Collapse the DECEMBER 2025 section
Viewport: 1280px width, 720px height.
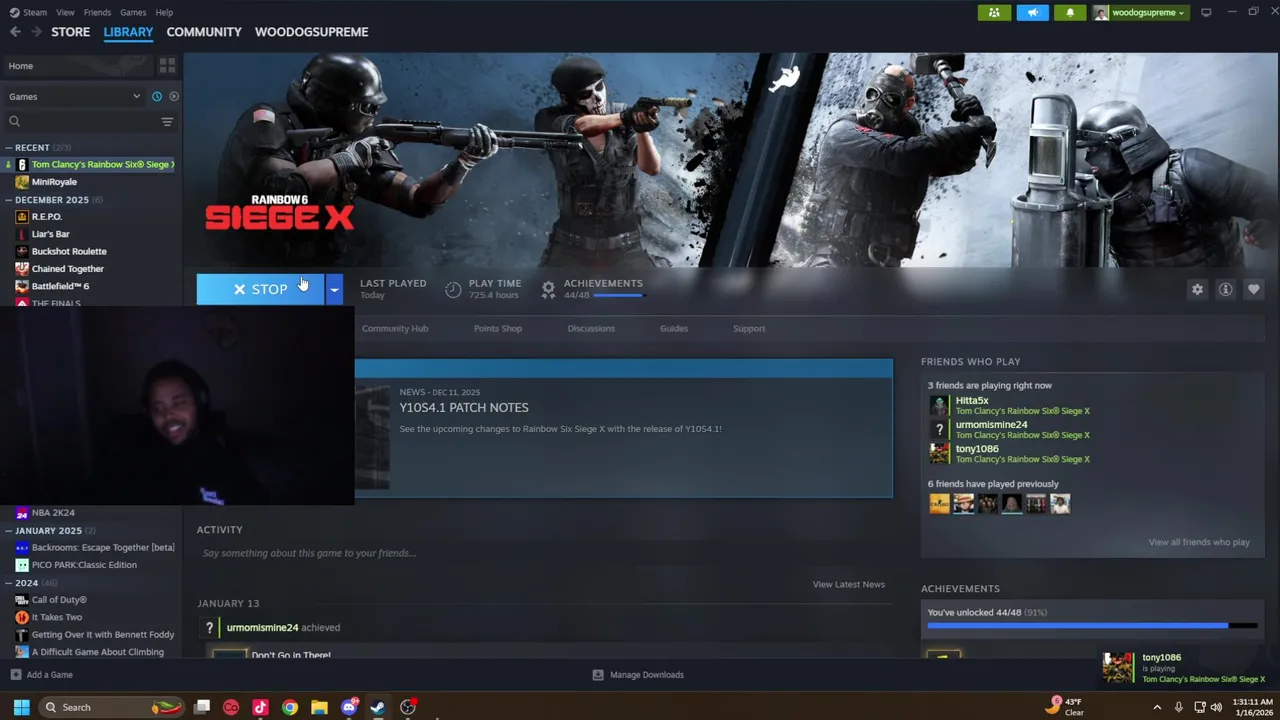[x=8, y=200]
